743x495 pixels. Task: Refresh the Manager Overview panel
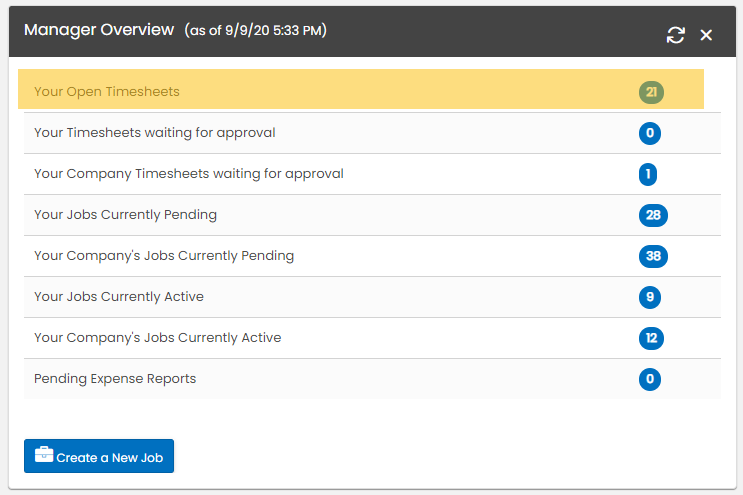click(676, 35)
